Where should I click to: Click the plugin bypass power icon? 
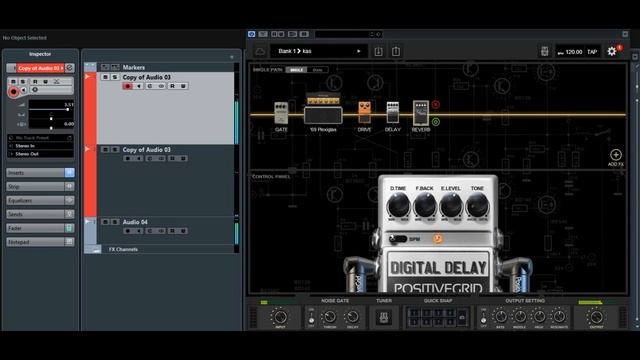coord(251,34)
